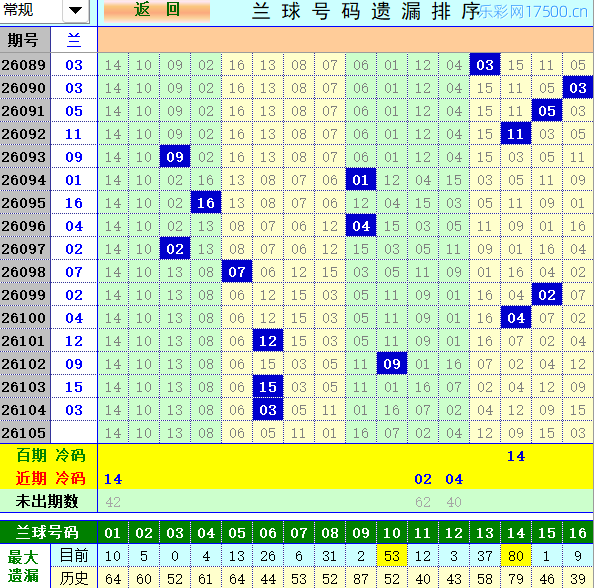This screenshot has width=594, height=588.
Task: Click highlighted 09 in row 26102
Action: [x=392, y=364]
